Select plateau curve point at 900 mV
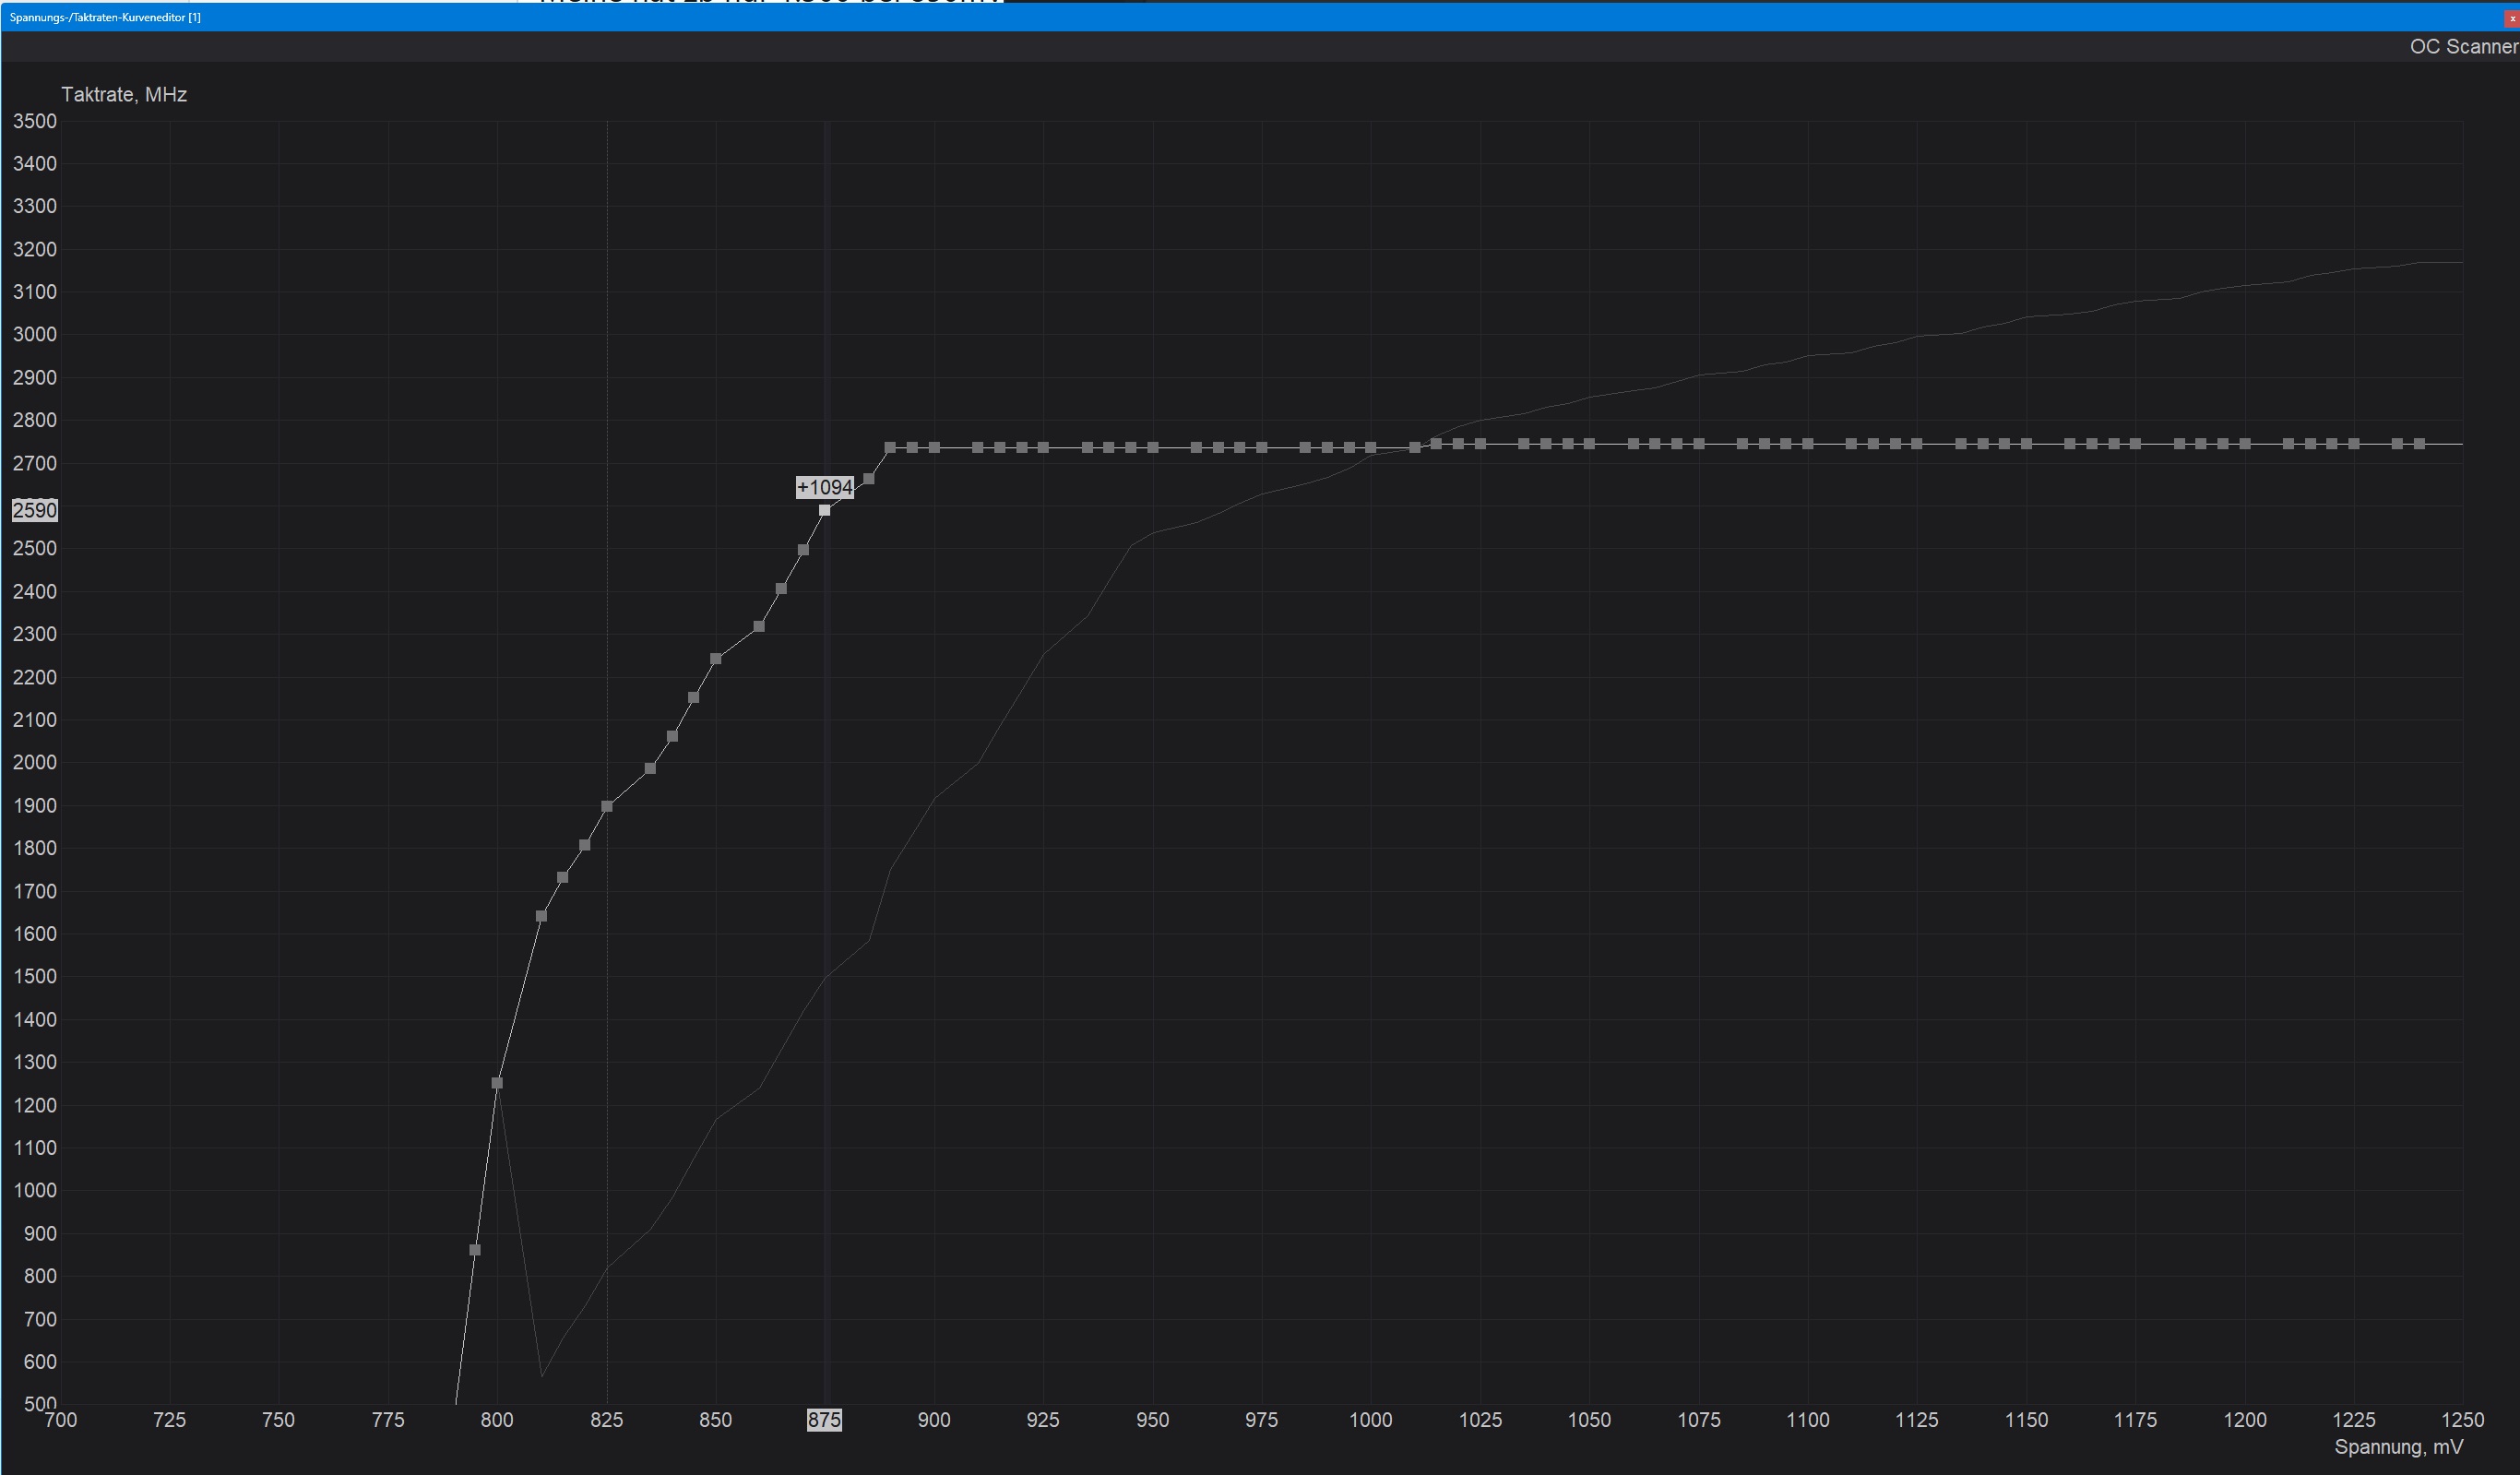This screenshot has width=2520, height=1475. [x=934, y=448]
